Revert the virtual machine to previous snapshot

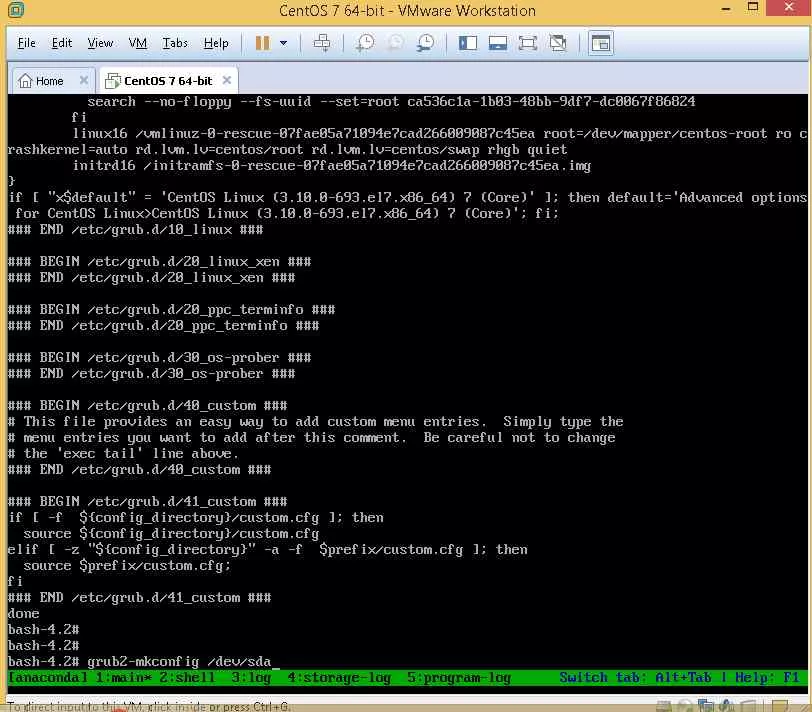396,43
